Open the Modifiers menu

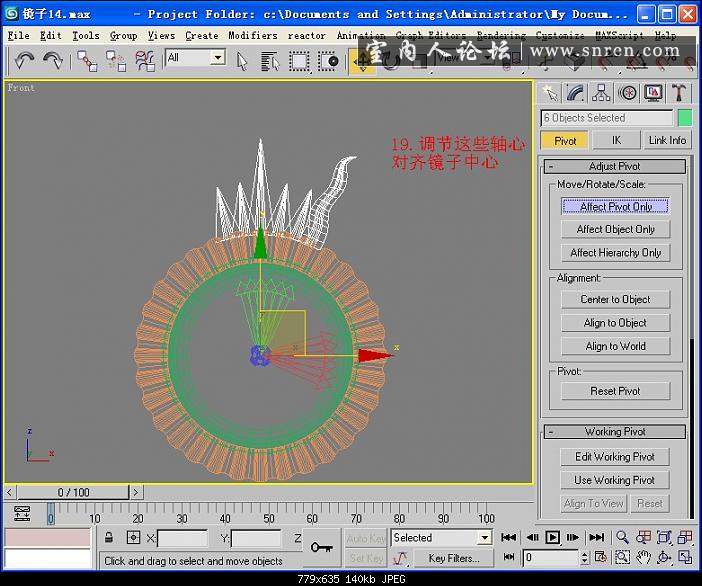coord(252,35)
